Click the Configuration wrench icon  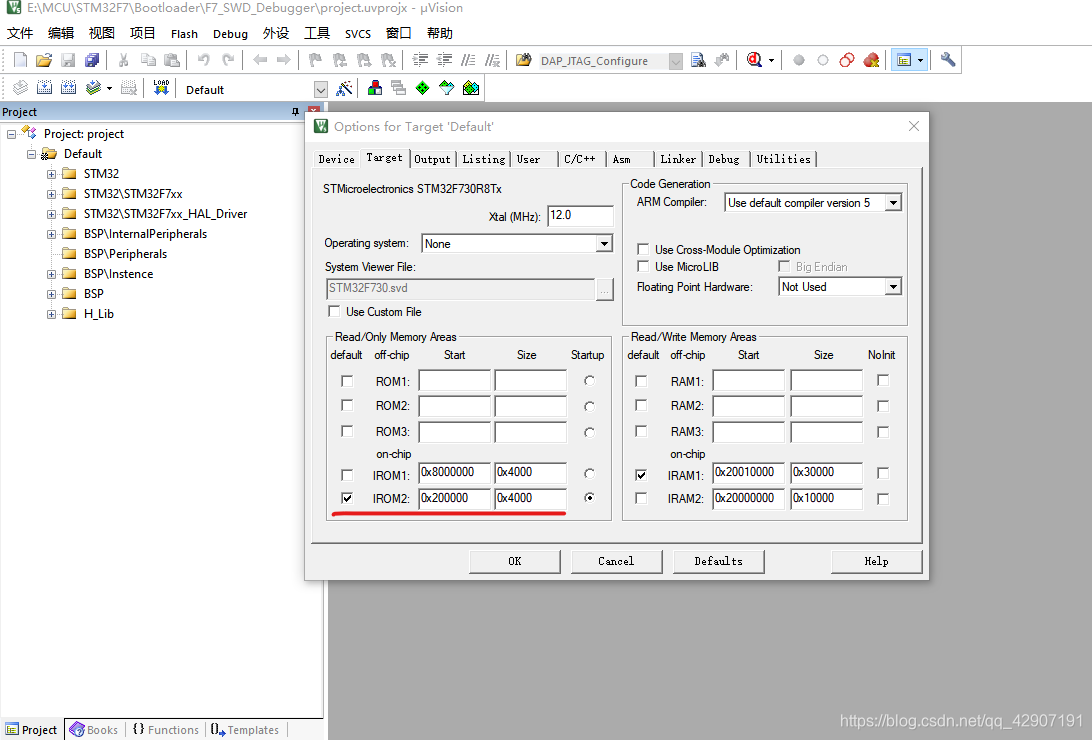click(x=948, y=60)
